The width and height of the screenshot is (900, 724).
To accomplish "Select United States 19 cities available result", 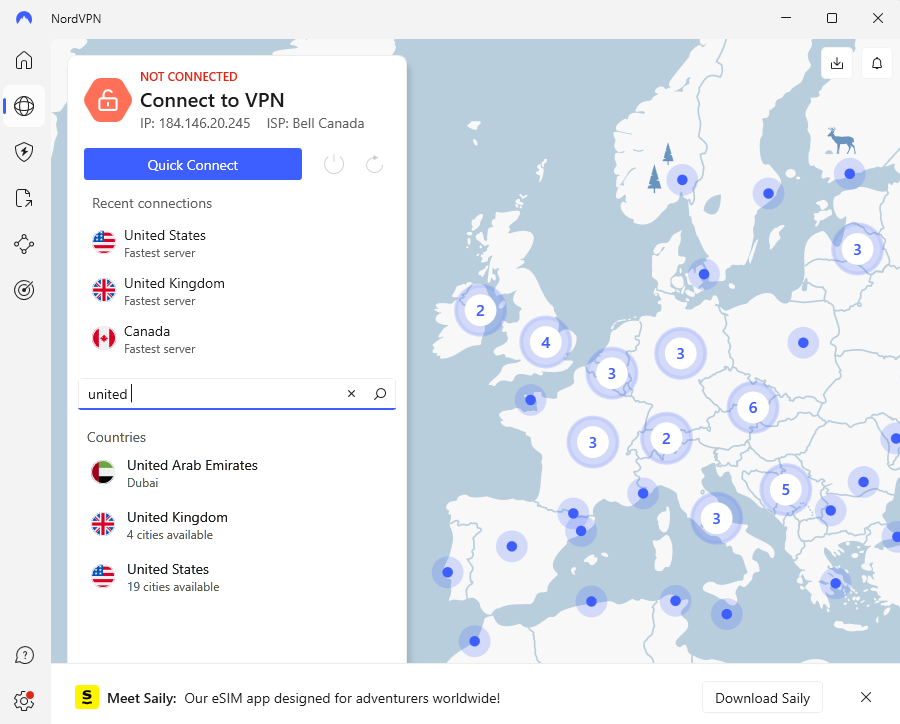I will [236, 578].
